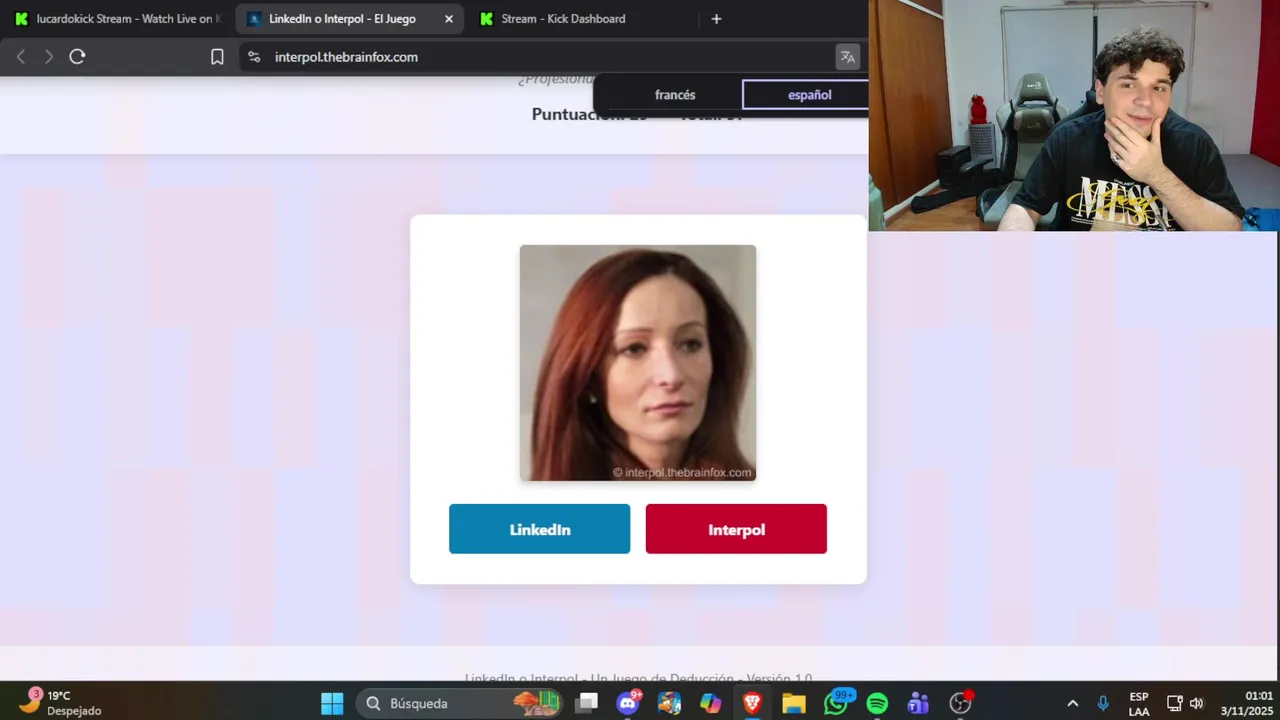
Task: Bookmark this page with the bookmark icon
Action: 217,57
